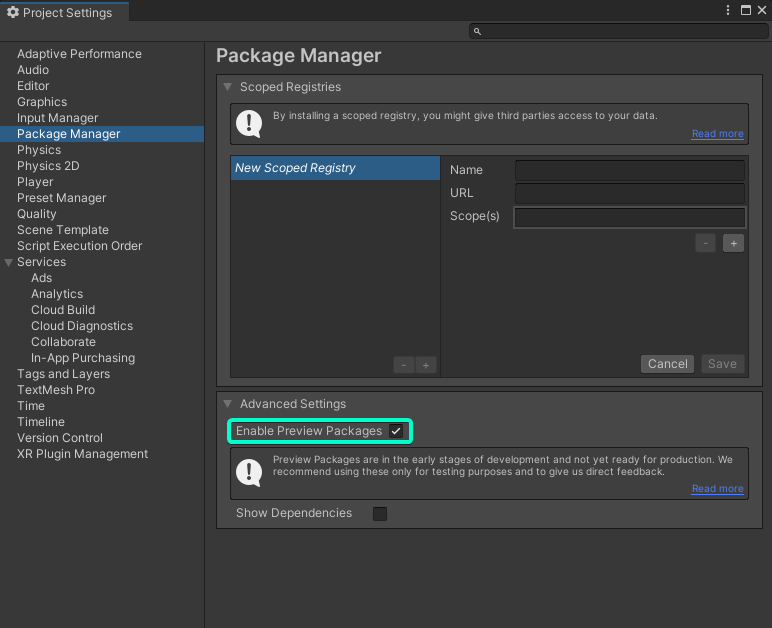This screenshot has width=772, height=628.
Task: Open Timeline settings
Action: click(41, 422)
